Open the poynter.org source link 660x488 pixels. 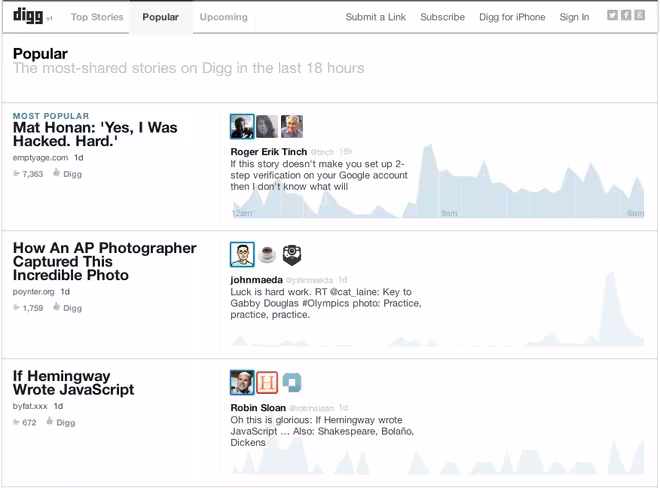pos(33,291)
